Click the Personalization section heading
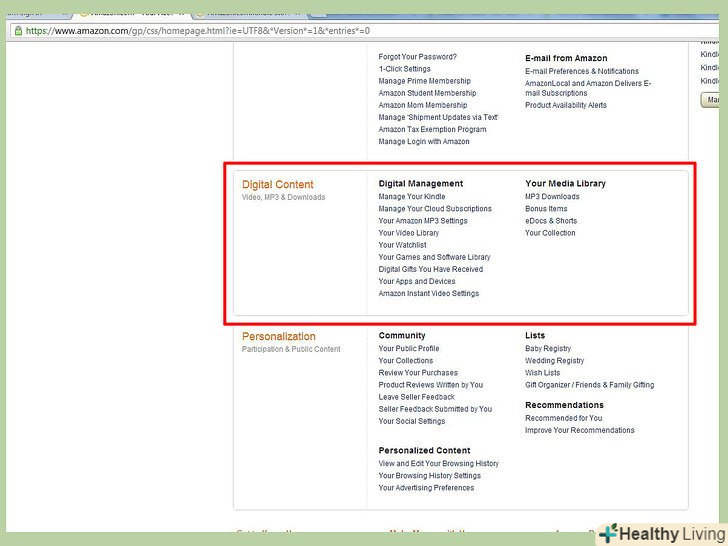 click(x=279, y=336)
